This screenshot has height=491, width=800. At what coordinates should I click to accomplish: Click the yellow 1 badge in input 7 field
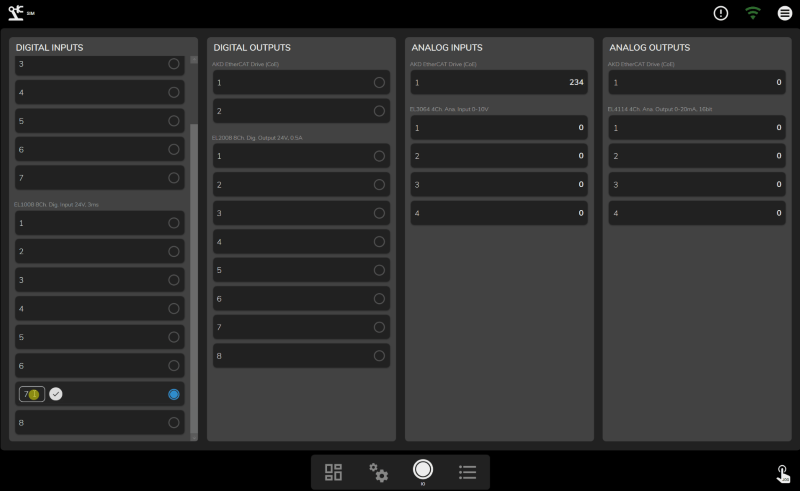(x=34, y=394)
